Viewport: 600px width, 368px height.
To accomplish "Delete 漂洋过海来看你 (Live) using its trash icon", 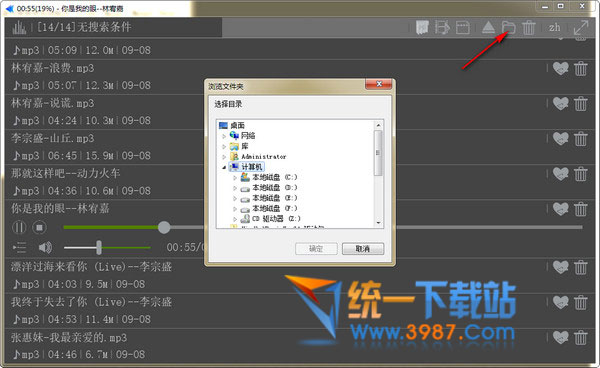I will click(580, 267).
